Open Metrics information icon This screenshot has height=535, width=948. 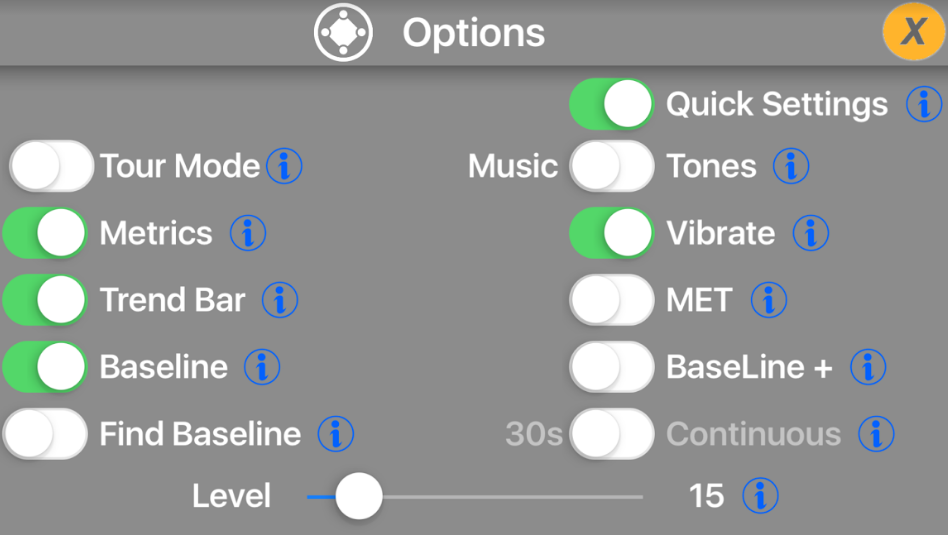tap(248, 233)
